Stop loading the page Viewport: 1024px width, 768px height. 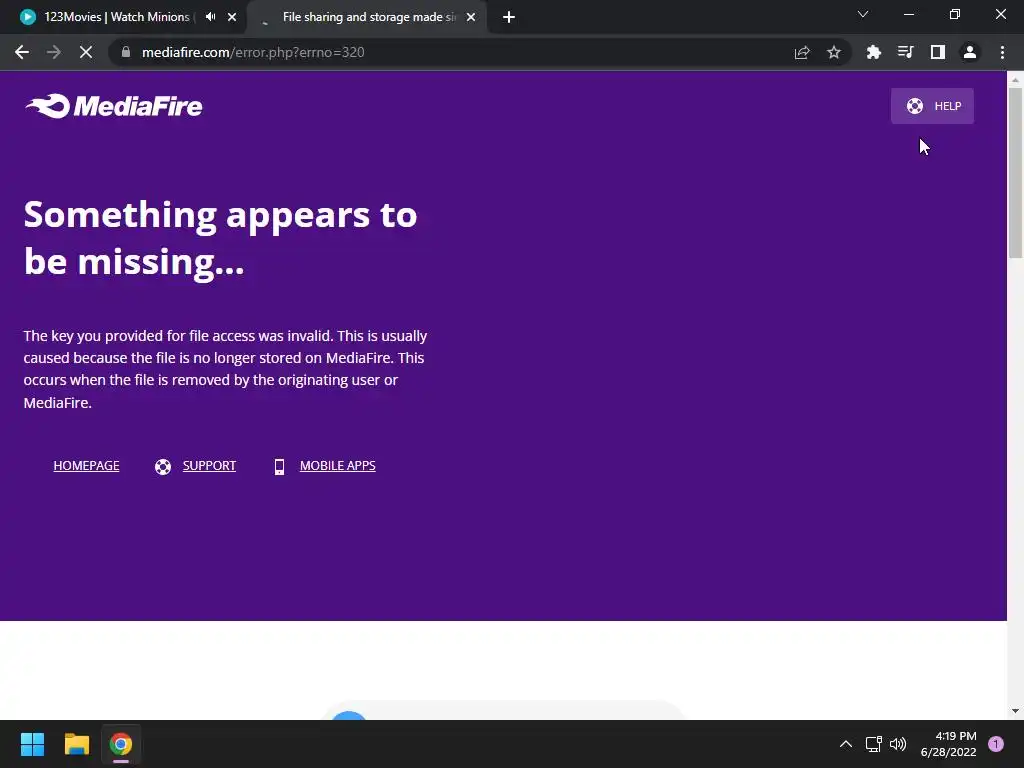pos(86,52)
